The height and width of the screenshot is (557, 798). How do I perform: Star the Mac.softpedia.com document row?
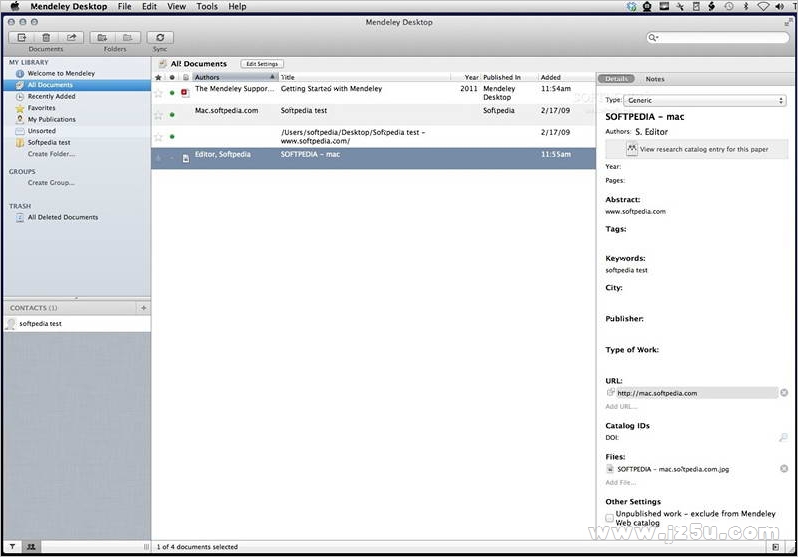click(158, 115)
